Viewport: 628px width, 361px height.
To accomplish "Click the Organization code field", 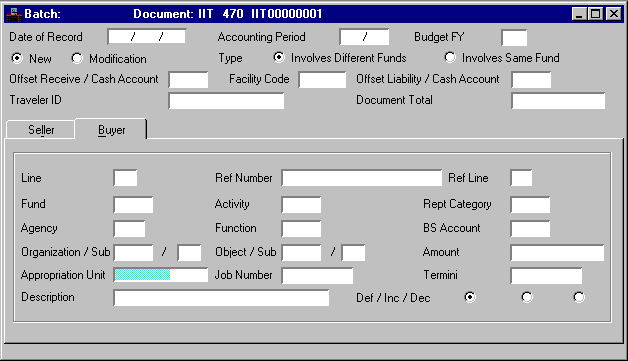I will pyautogui.click(x=133, y=253).
